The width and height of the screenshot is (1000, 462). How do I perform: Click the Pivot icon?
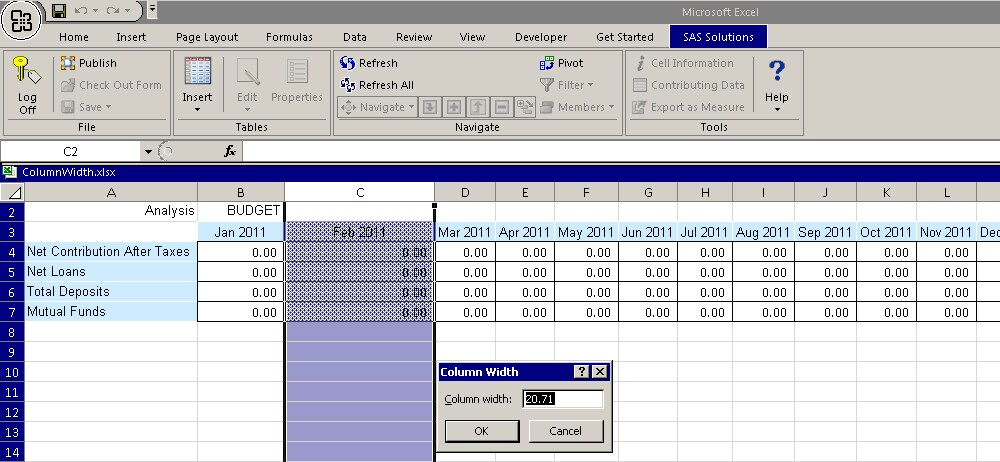pos(547,63)
